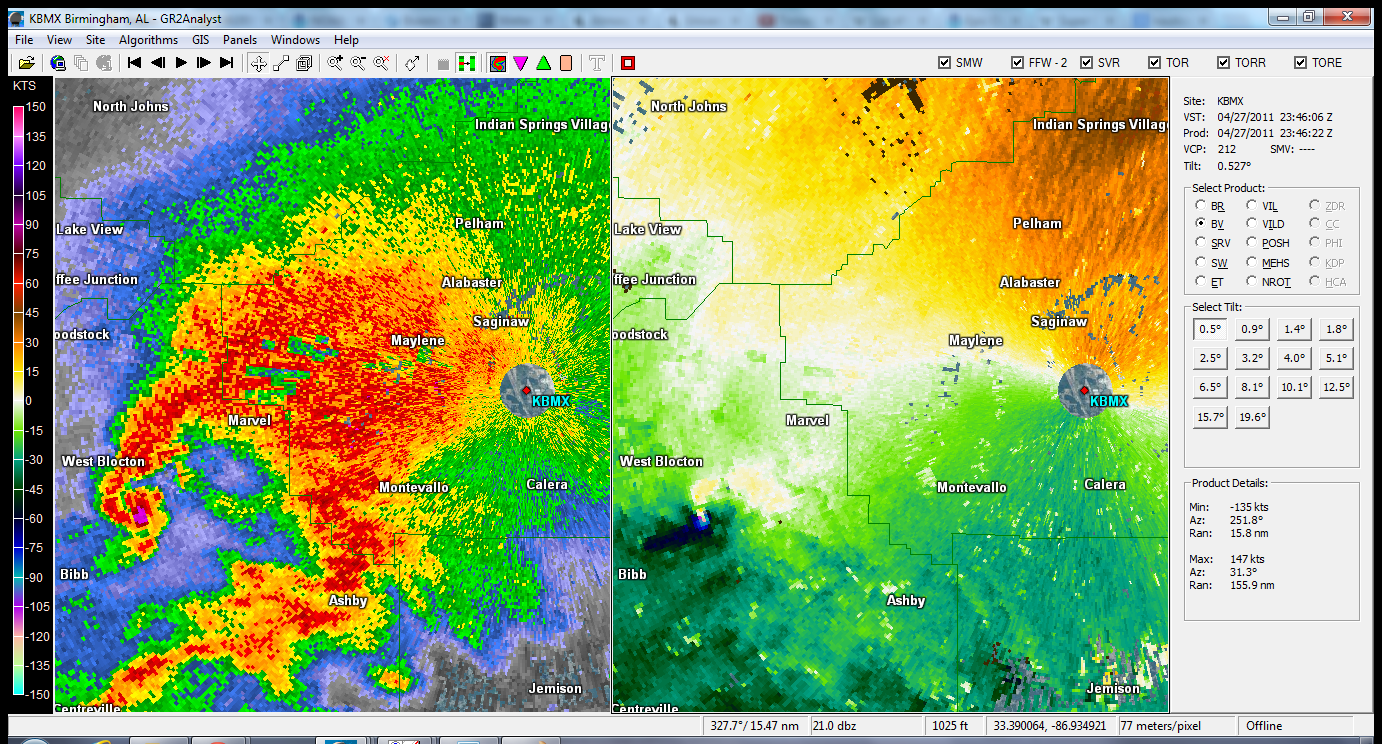Click the greyed-out globe toolbar icon
This screenshot has height=744, width=1382.
point(104,63)
